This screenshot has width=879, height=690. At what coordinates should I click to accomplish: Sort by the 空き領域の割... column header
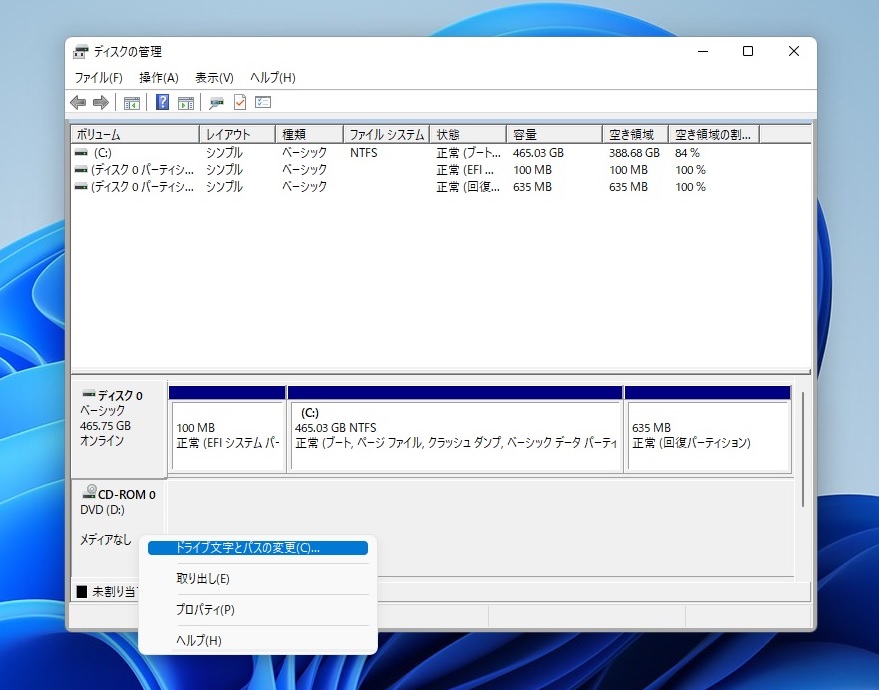pyautogui.click(x=714, y=135)
